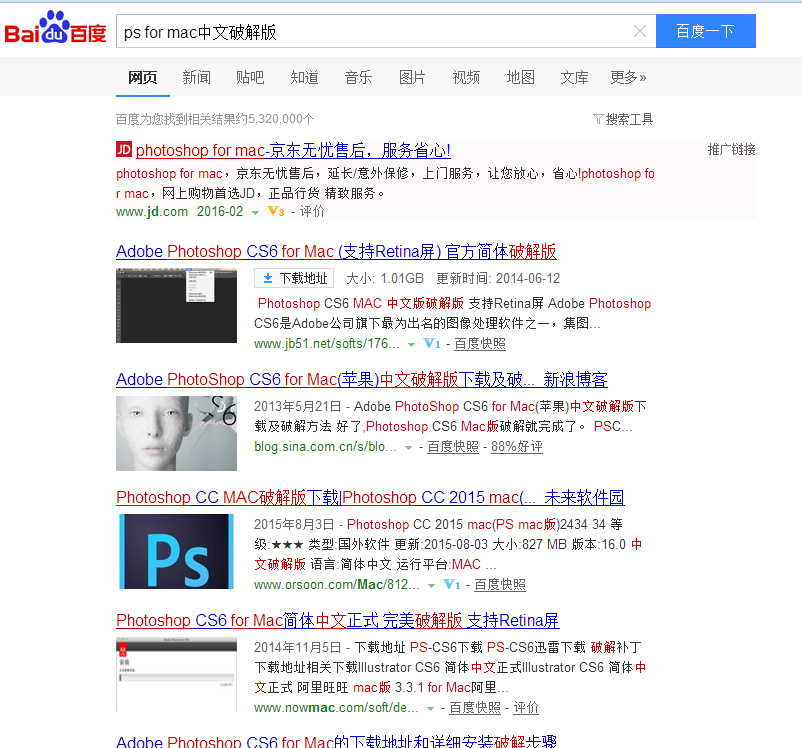Click into the search input field
This screenshot has height=748, width=802.
point(370,32)
